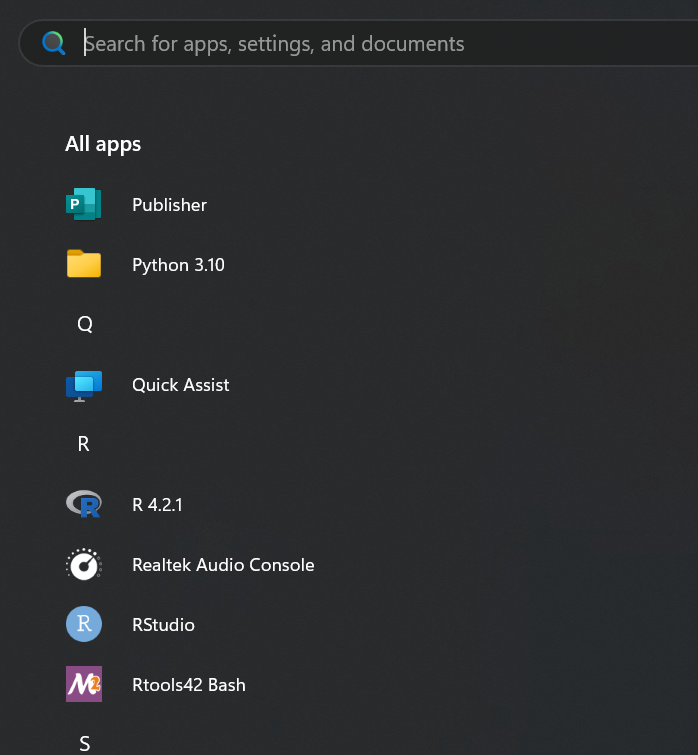
Task: Open the Rtools42 Bash text entry
Action: pyautogui.click(x=189, y=685)
